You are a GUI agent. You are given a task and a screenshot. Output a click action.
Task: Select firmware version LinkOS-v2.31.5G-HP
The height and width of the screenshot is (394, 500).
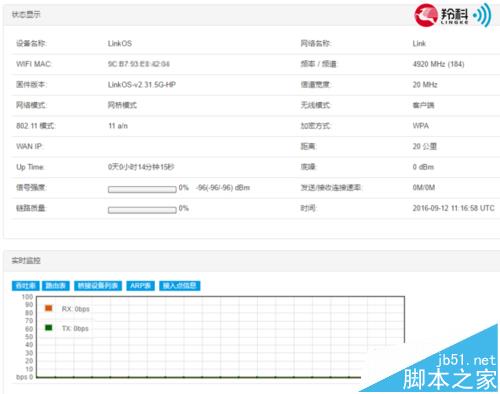[142, 85]
